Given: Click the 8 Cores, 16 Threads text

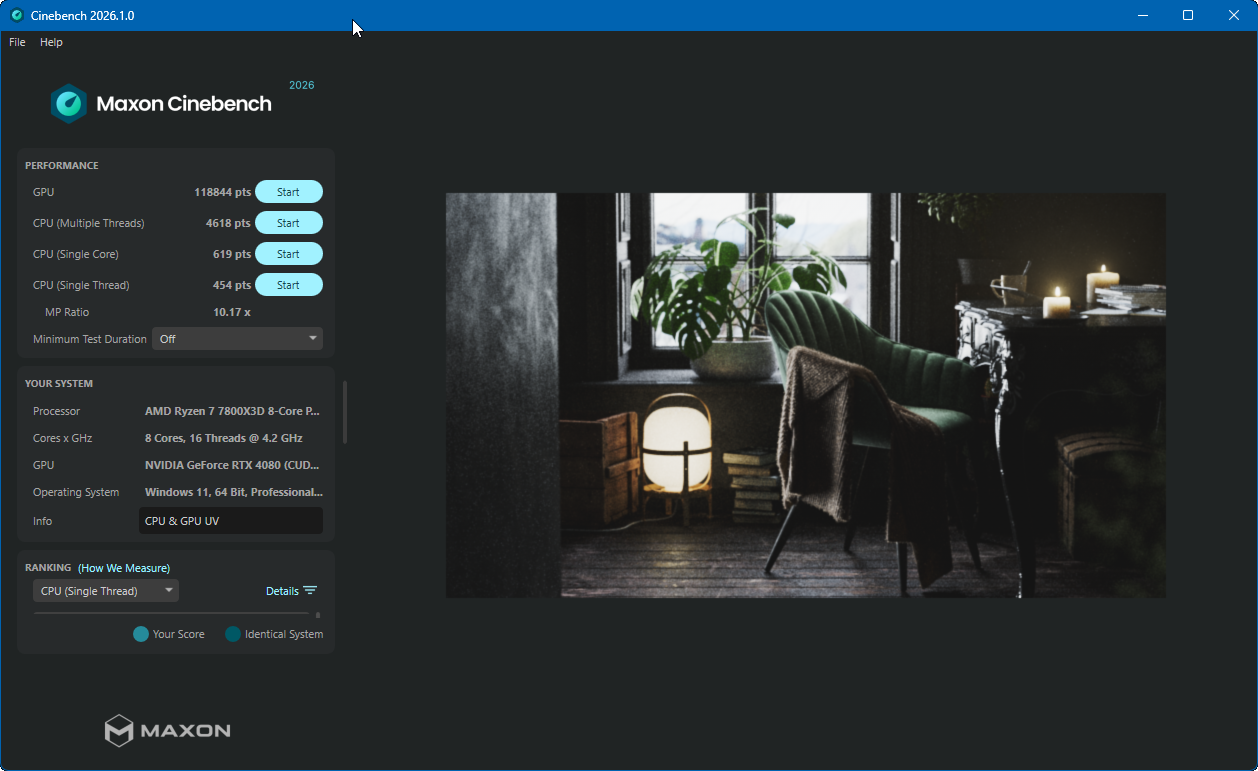Looking at the screenshot, I should [x=224, y=438].
